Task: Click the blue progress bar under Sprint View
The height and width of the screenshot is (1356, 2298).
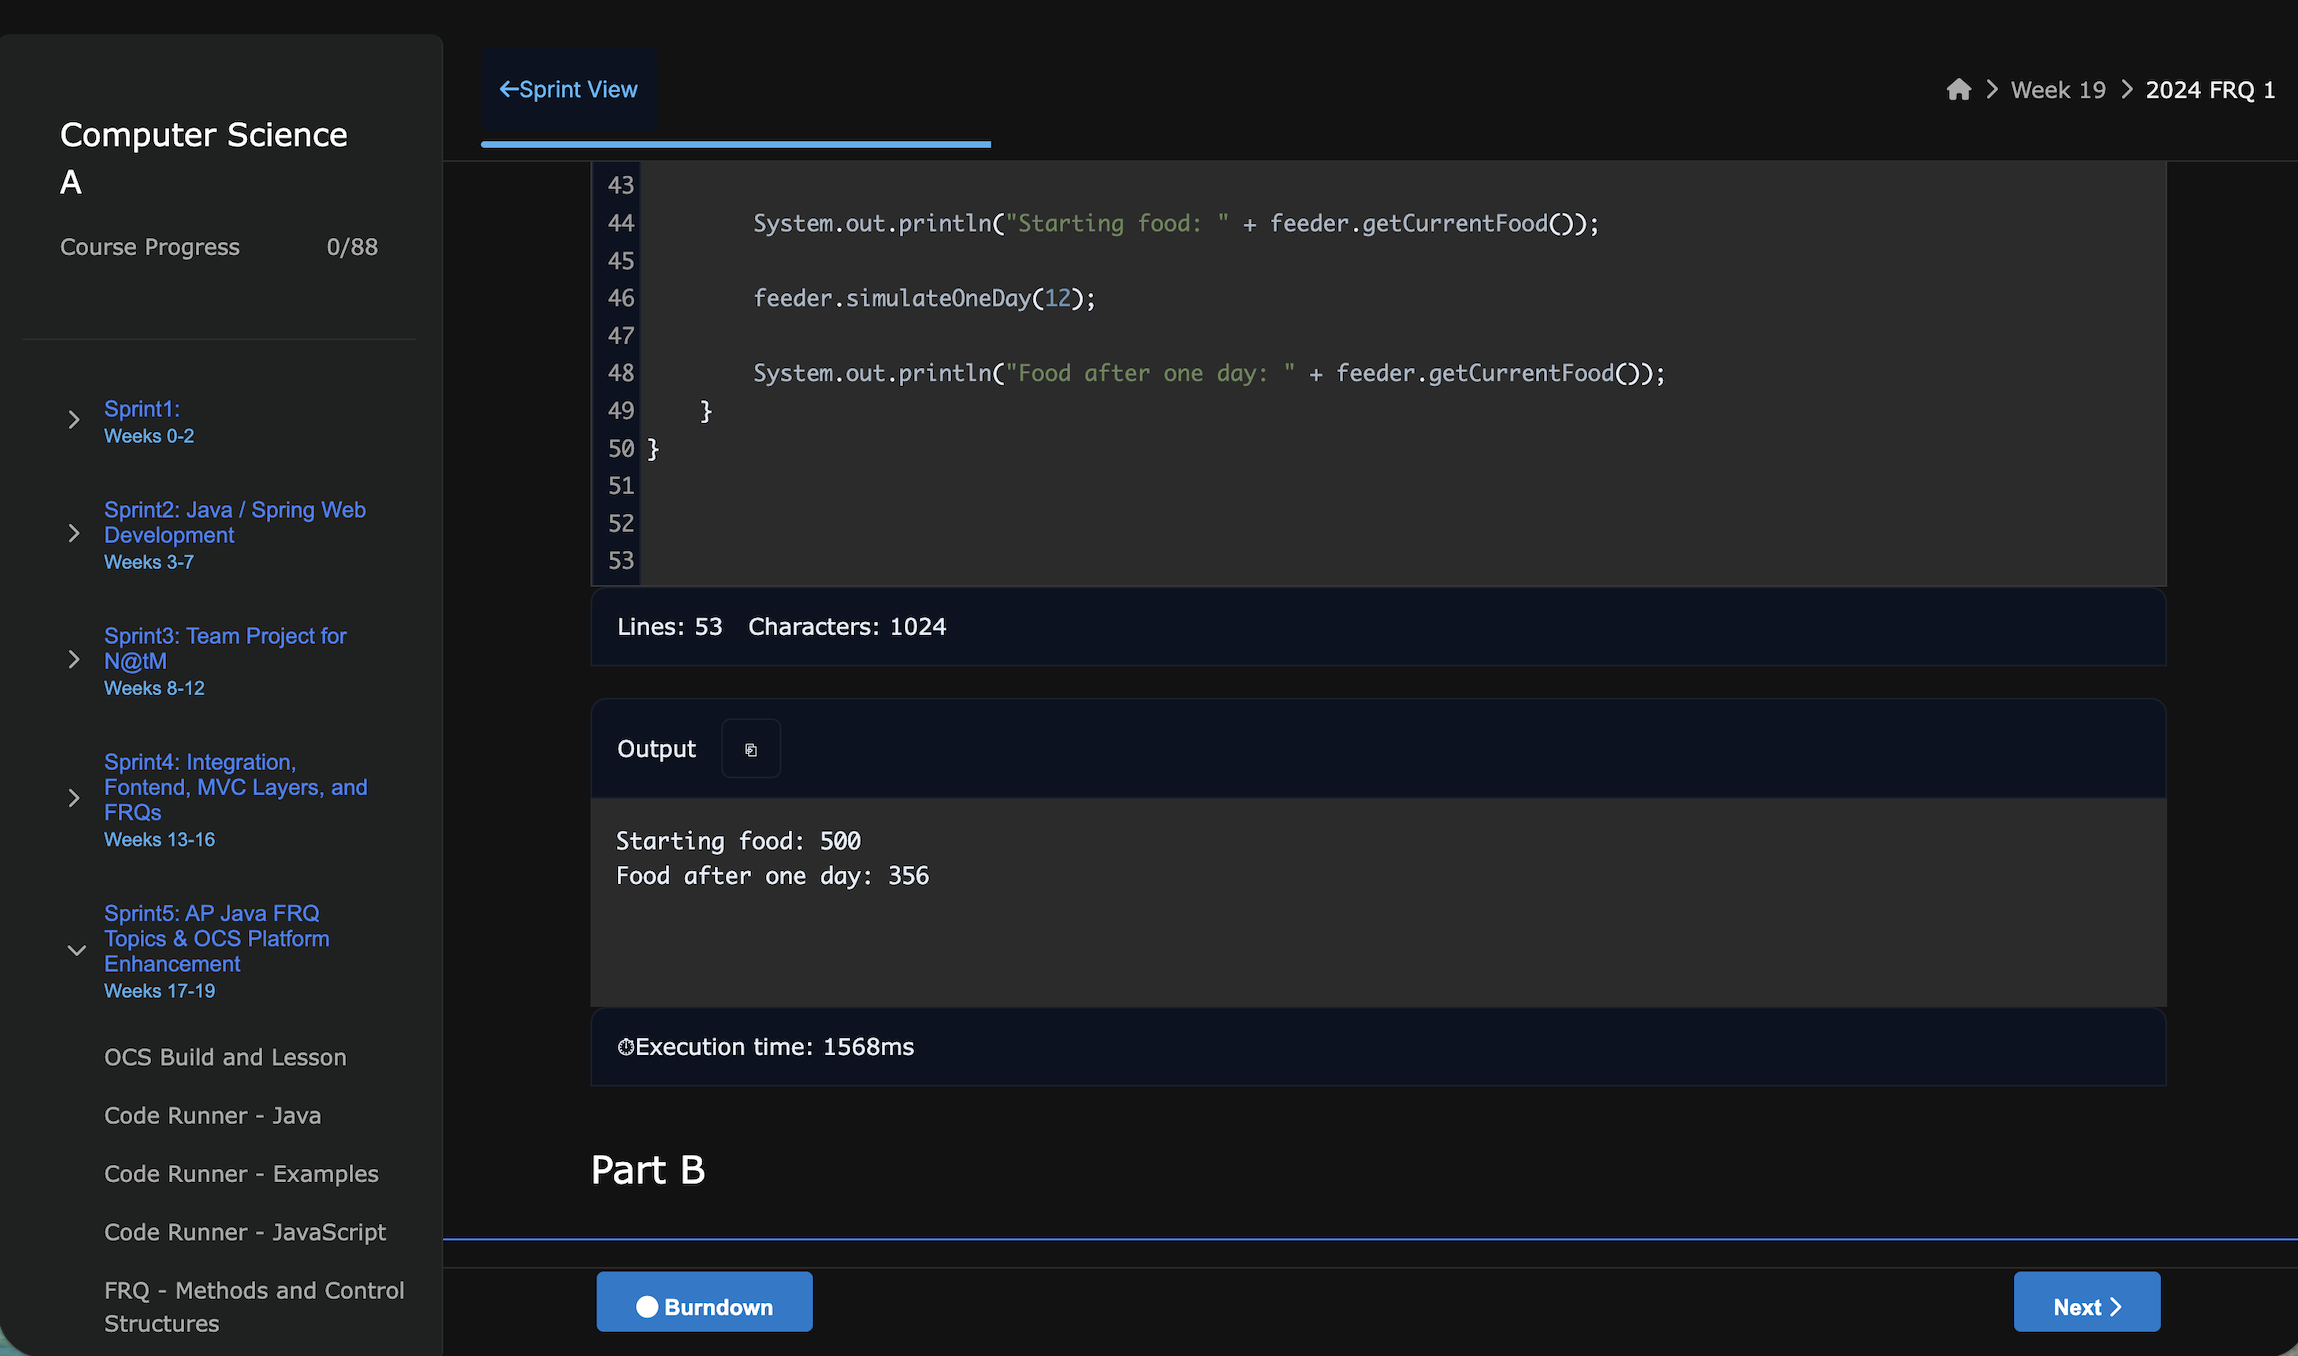Action: pos(735,145)
